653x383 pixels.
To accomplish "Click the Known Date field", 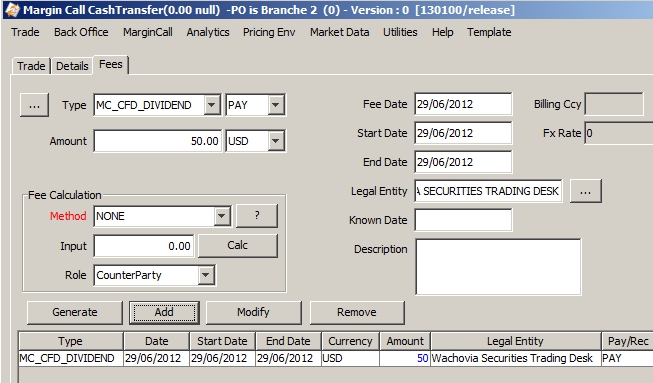I will coord(463,220).
